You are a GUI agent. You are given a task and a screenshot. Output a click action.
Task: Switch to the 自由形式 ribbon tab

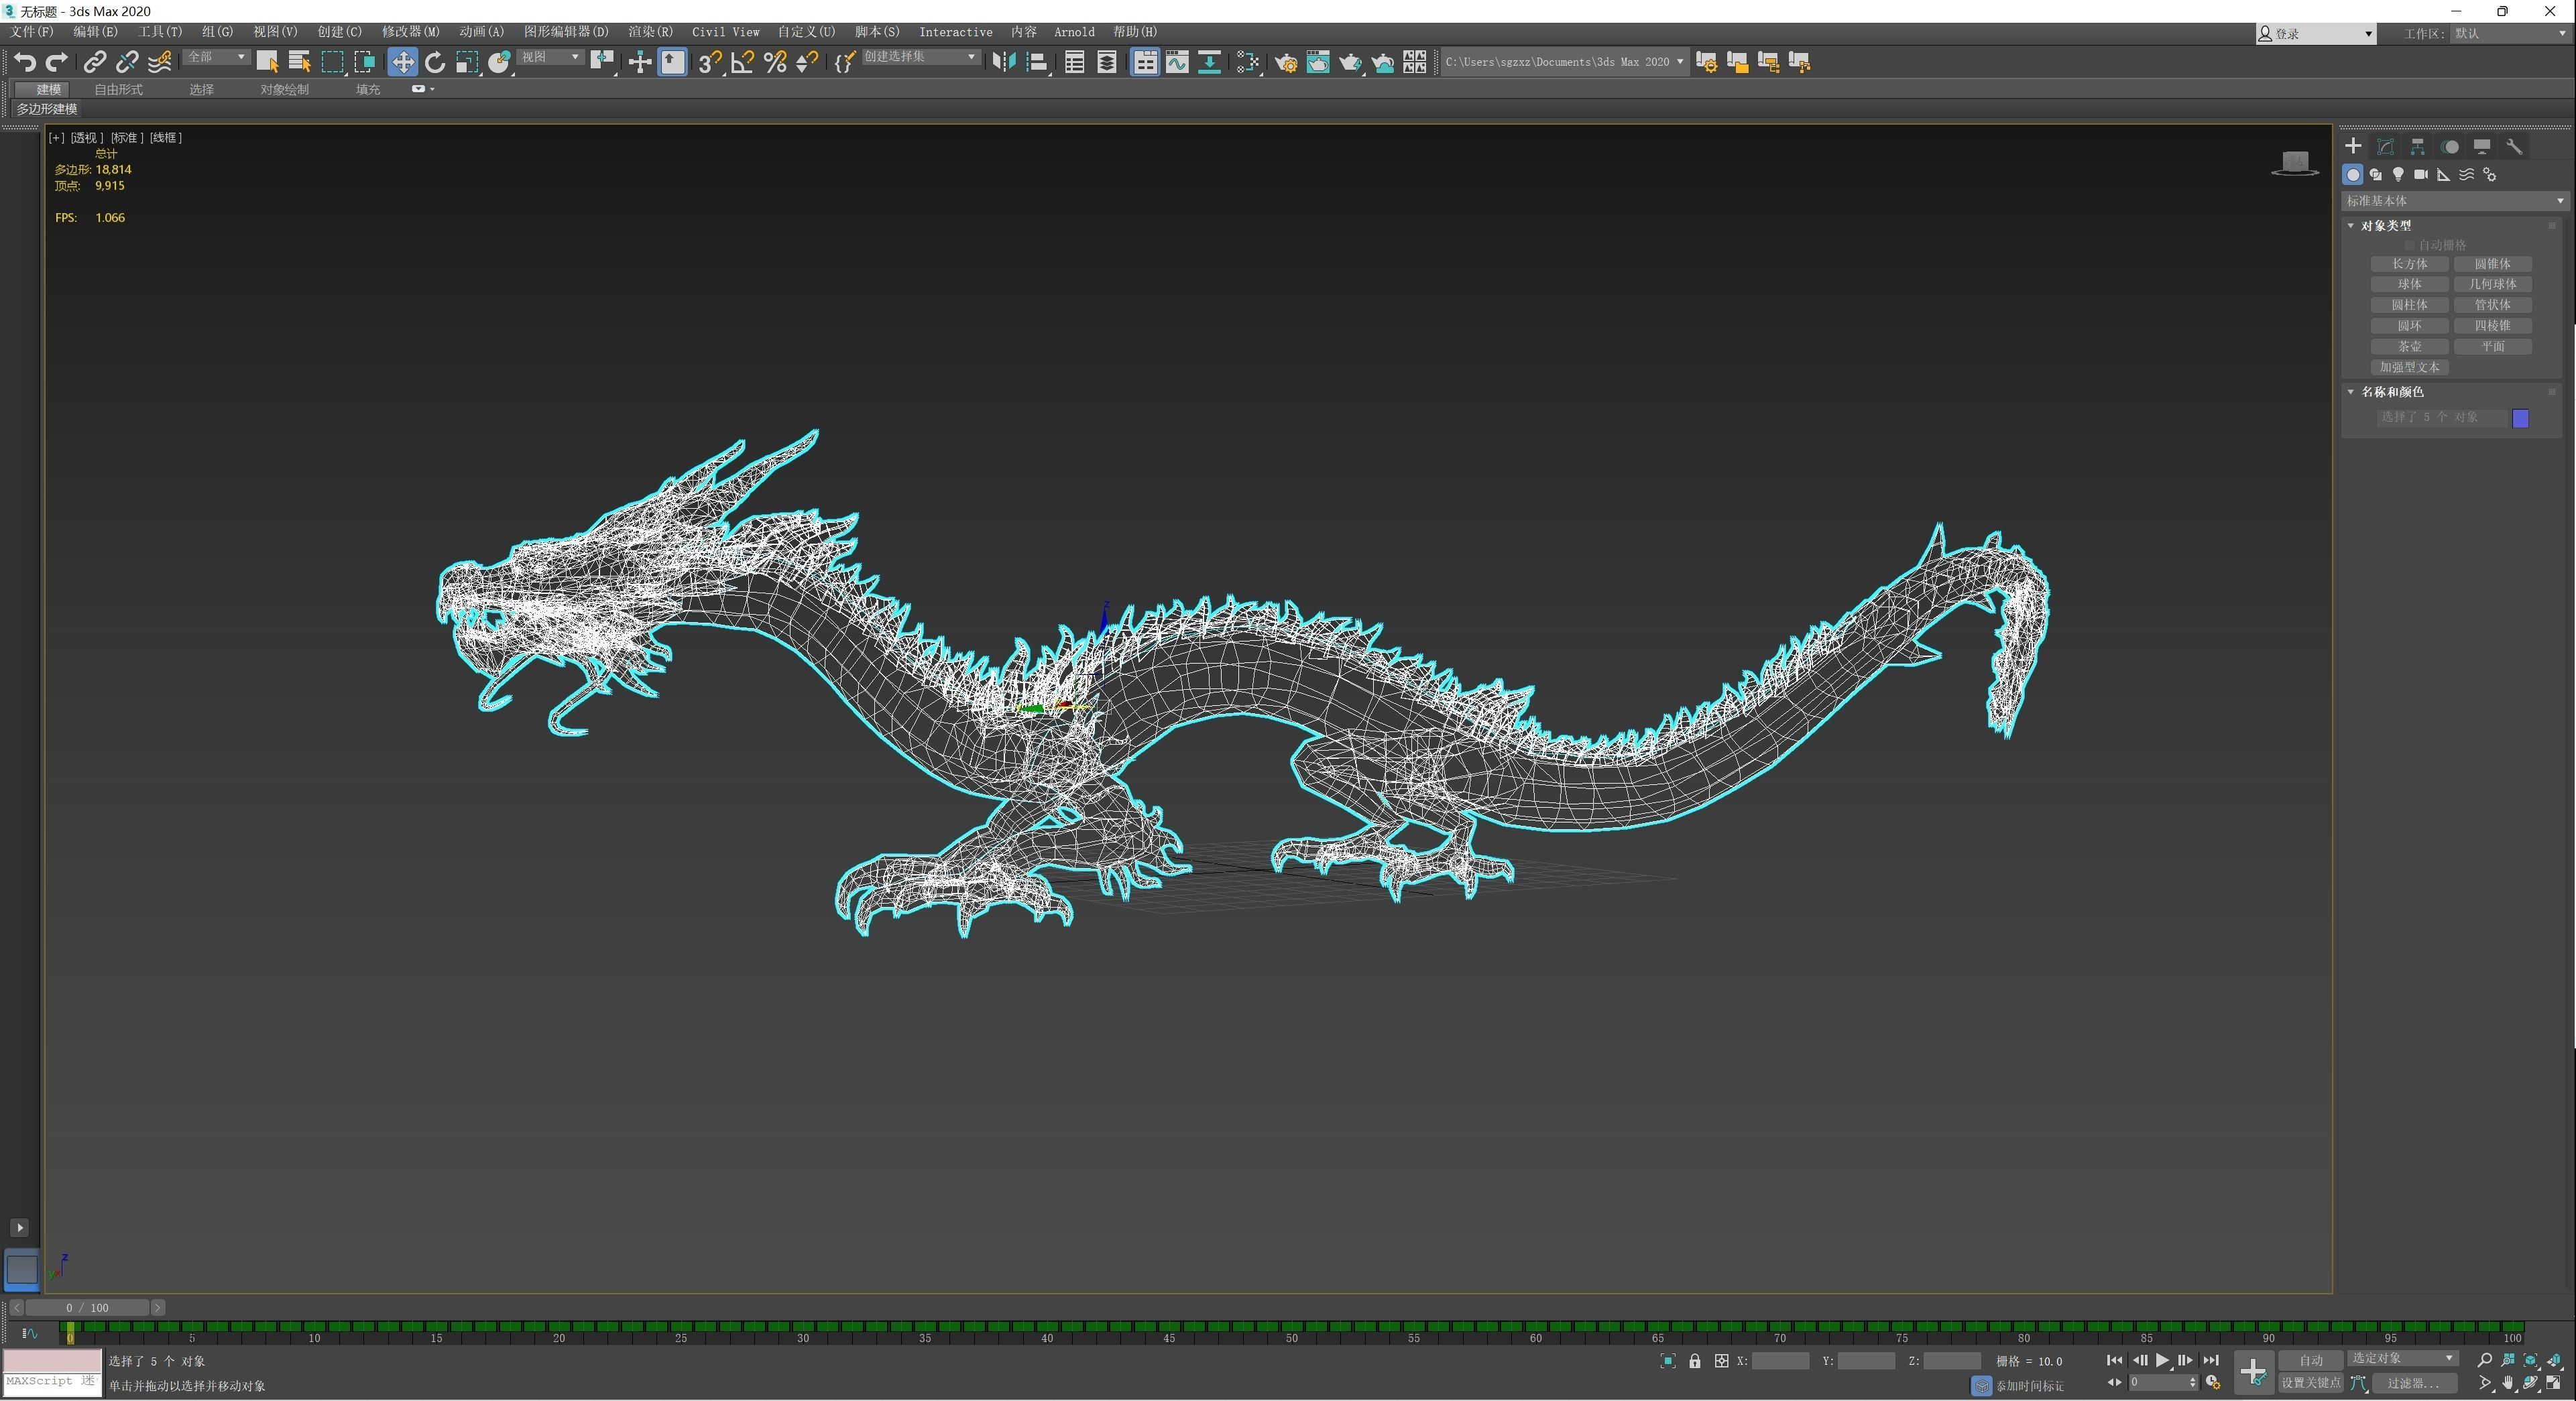118,90
